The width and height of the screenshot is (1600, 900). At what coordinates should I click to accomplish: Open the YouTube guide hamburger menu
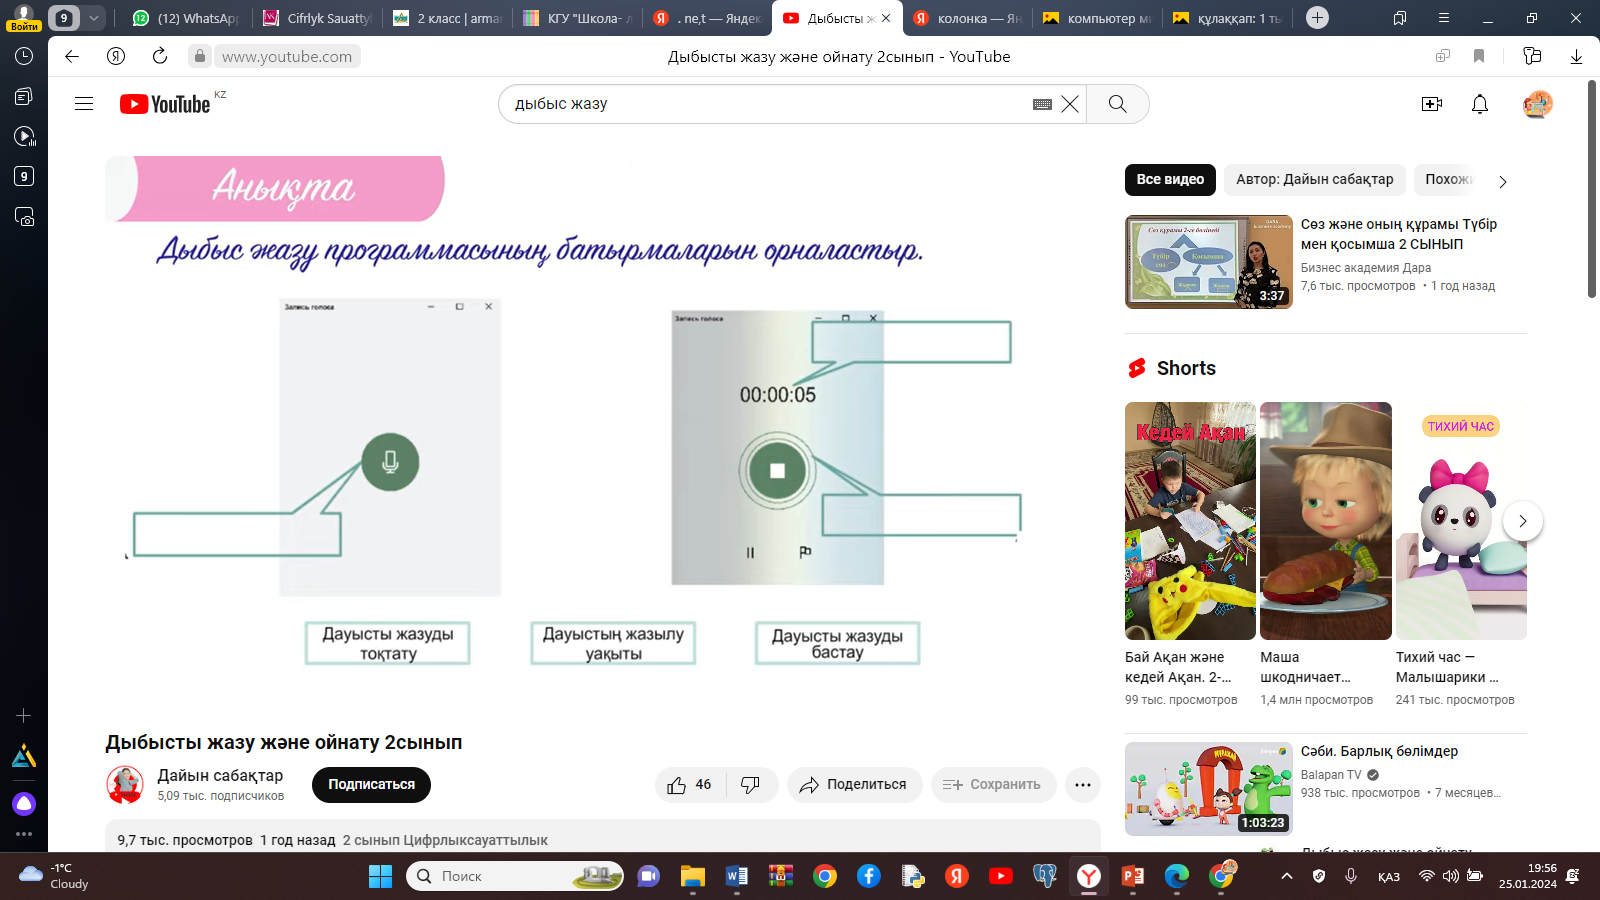click(84, 104)
